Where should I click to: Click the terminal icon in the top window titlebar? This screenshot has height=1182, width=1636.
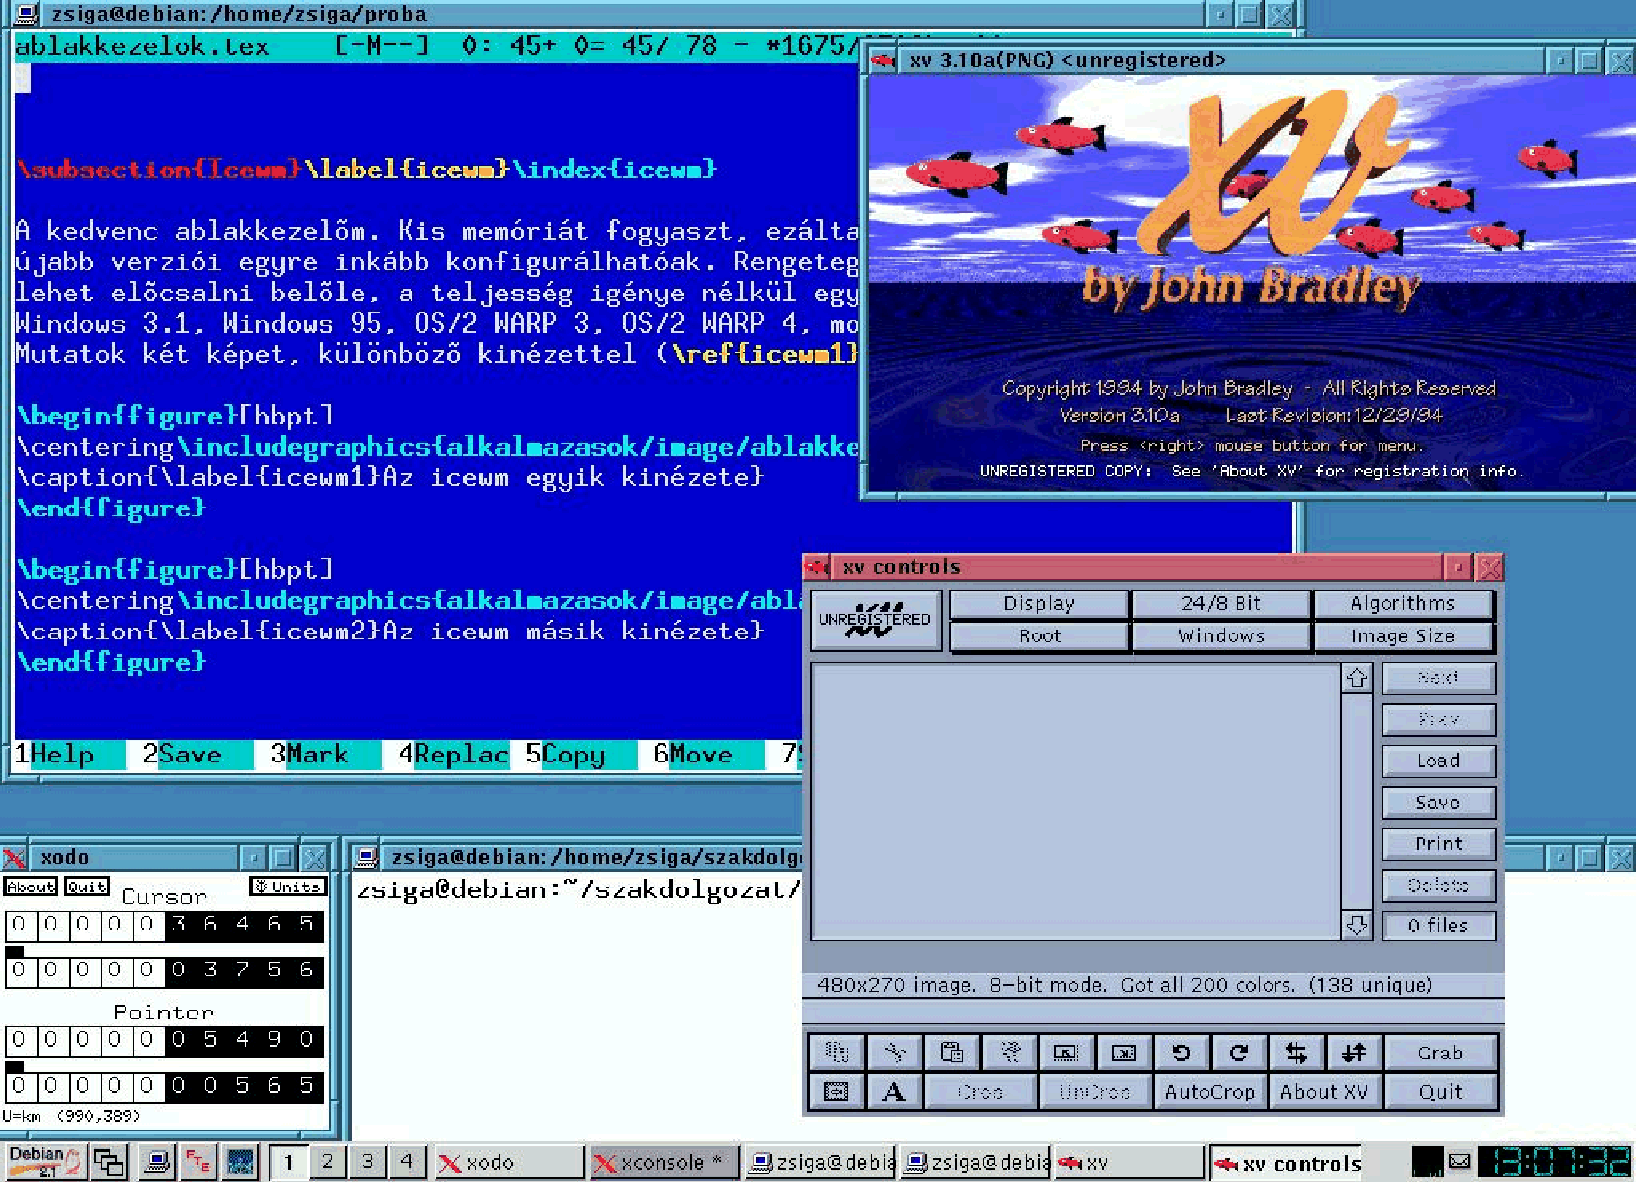27,14
